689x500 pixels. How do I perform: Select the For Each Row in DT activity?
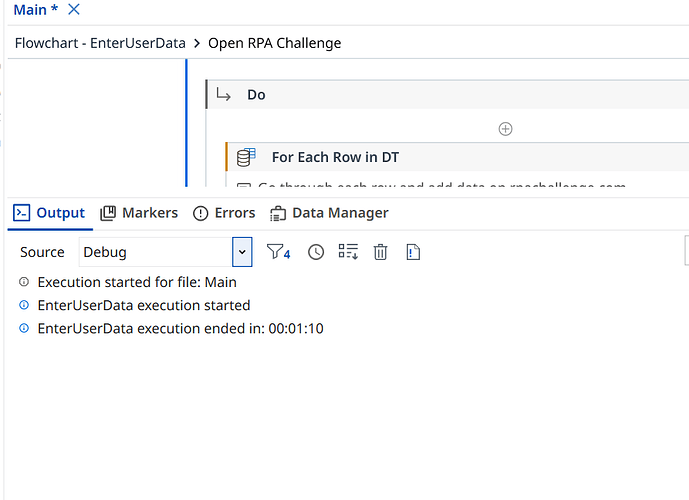[457, 157]
